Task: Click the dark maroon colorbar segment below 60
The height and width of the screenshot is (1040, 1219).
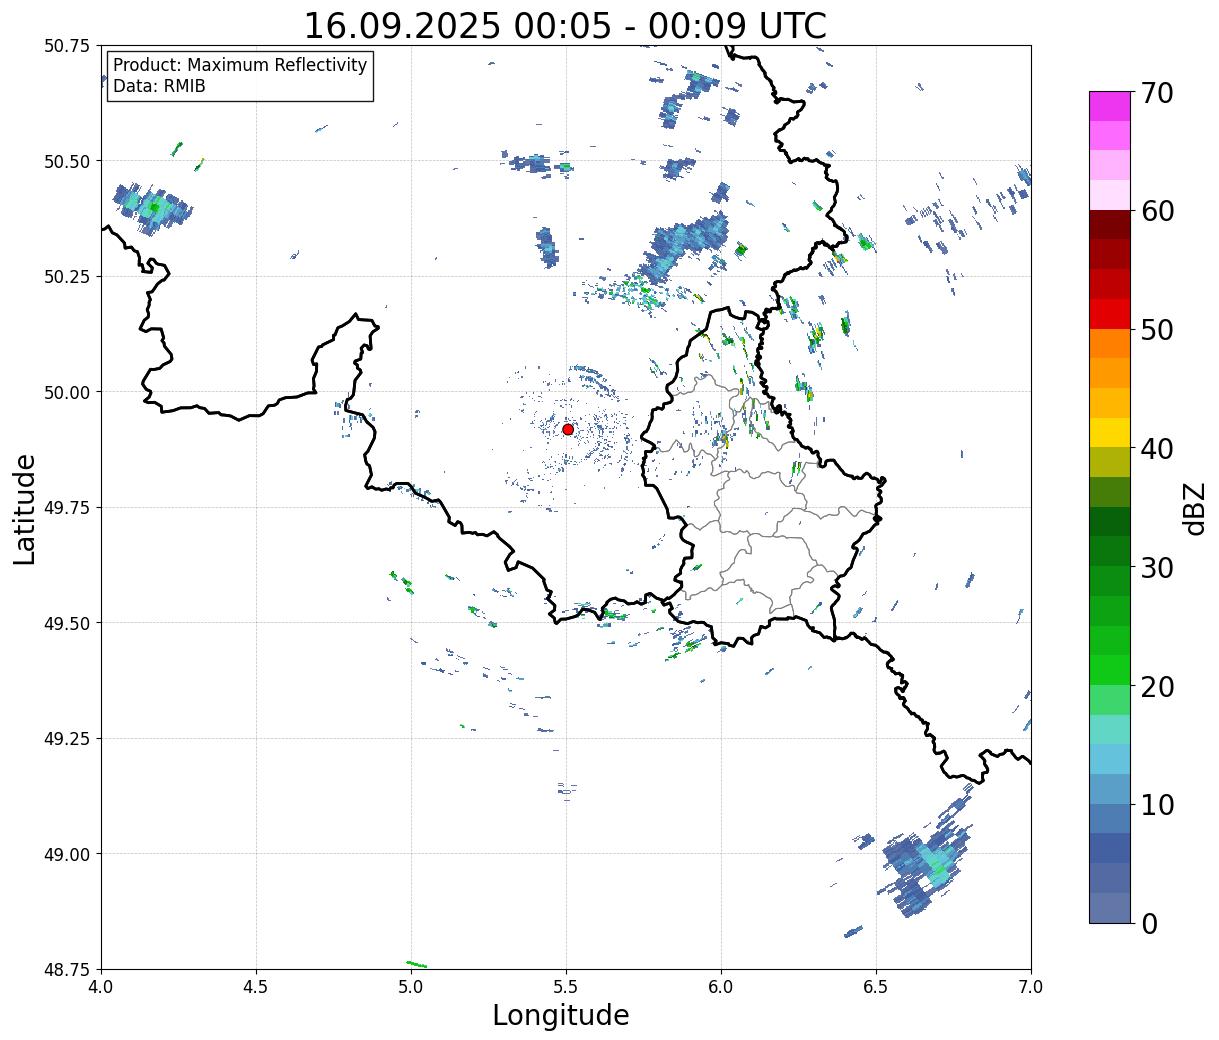Action: [x=1110, y=225]
